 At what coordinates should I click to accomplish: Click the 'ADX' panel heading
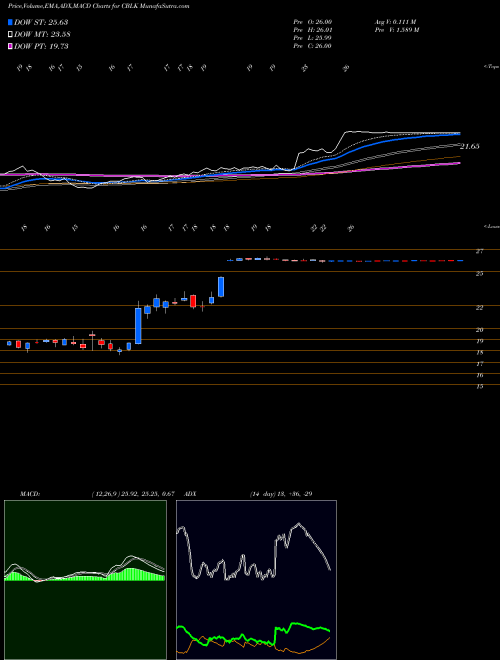[190, 494]
